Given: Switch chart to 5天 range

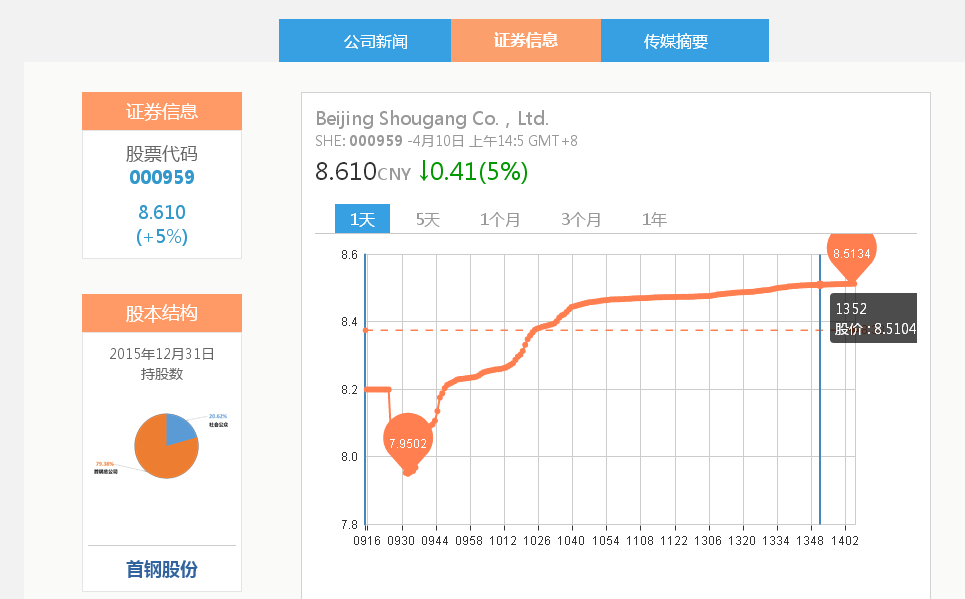Looking at the screenshot, I should click(428, 219).
